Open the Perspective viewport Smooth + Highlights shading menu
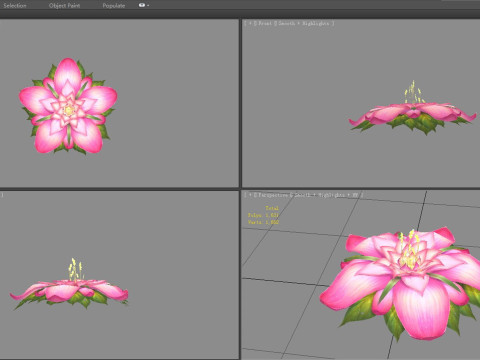This screenshot has width=480, height=360. tap(319, 195)
